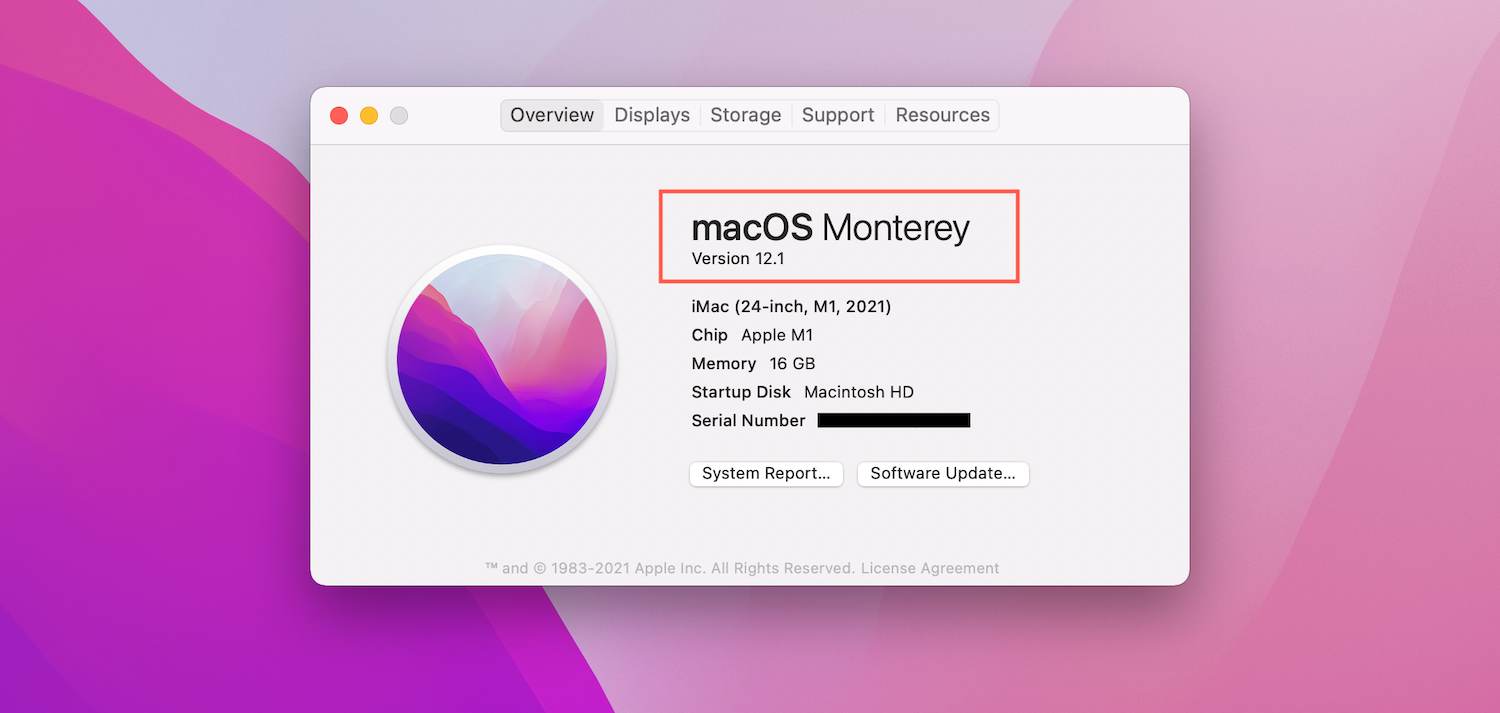The image size is (1500, 713).
Task: Click the 16 GB memory value
Action: 792,364
